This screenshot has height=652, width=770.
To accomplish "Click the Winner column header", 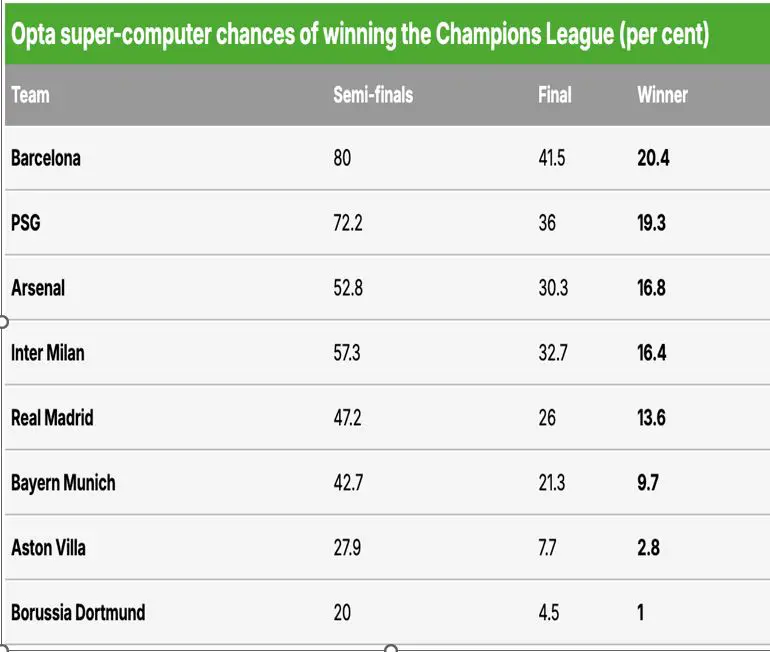I will click(662, 96).
